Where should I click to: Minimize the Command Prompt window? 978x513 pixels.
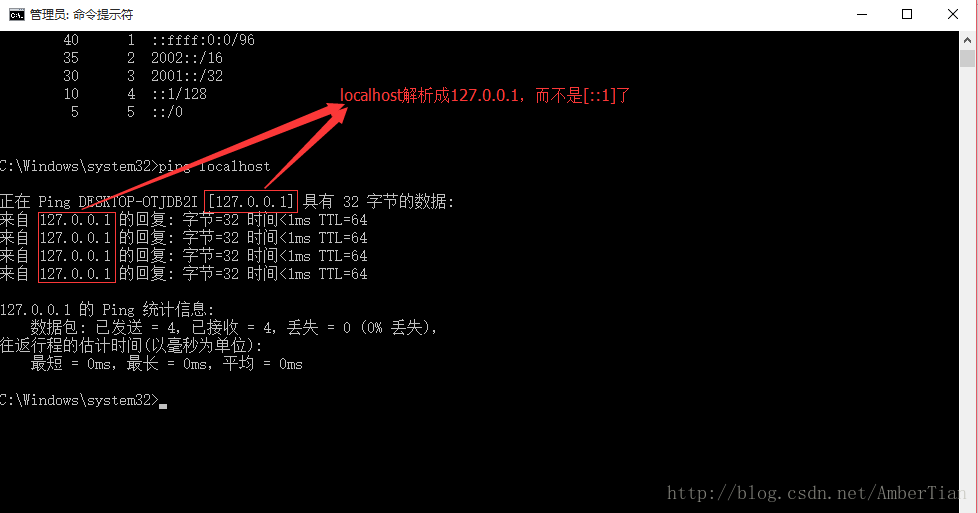[862, 14]
